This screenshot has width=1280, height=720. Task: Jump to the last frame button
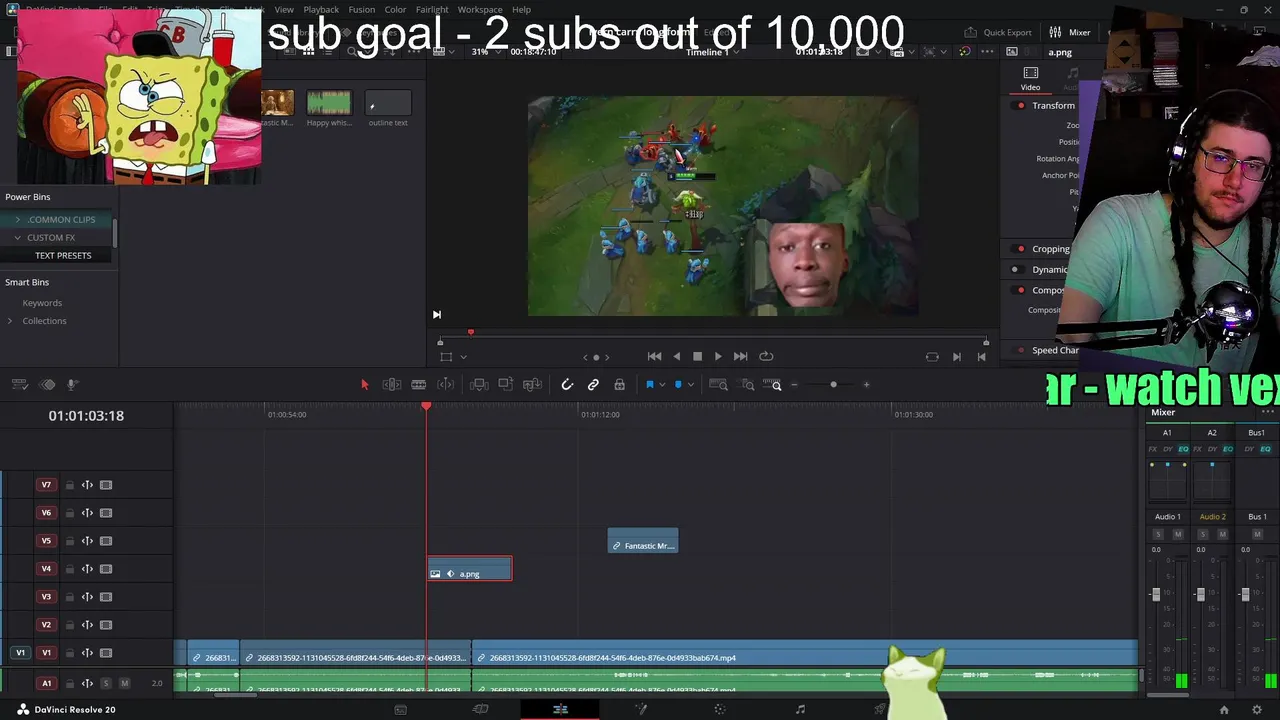(x=740, y=356)
